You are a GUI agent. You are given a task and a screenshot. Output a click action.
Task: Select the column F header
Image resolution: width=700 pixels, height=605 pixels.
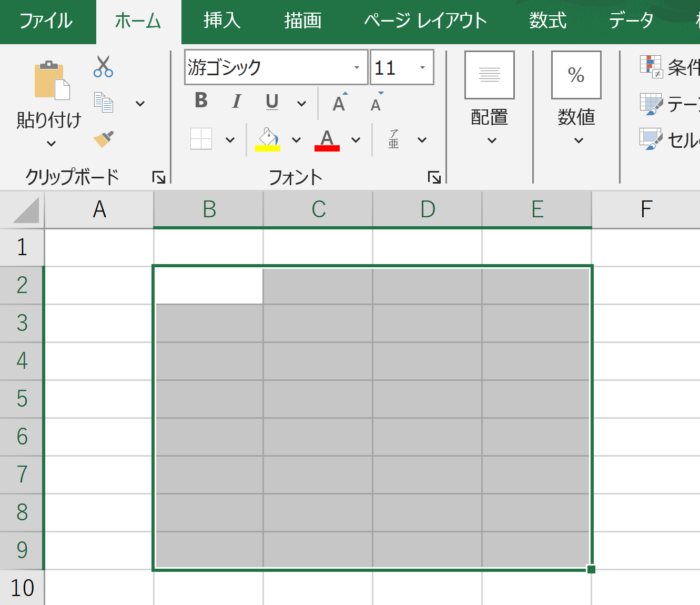(645, 209)
